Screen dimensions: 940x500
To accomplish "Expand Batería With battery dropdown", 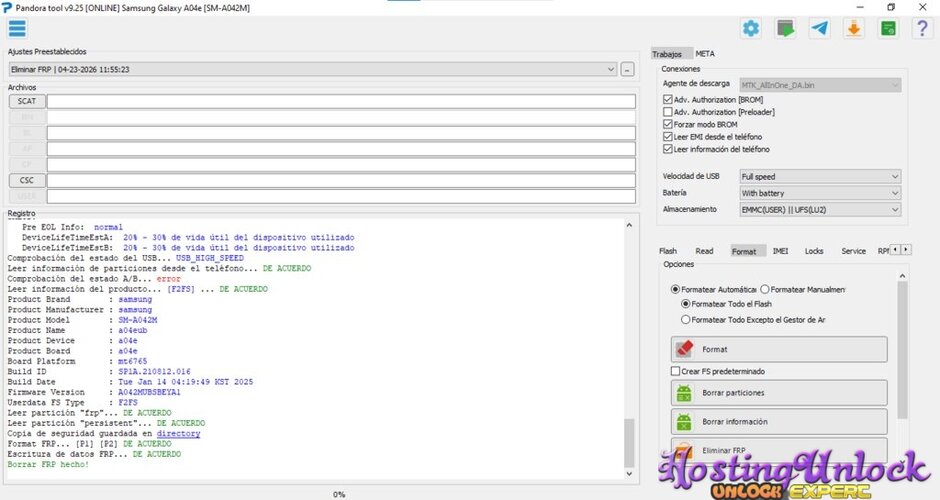I will pyautogui.click(x=820, y=193).
